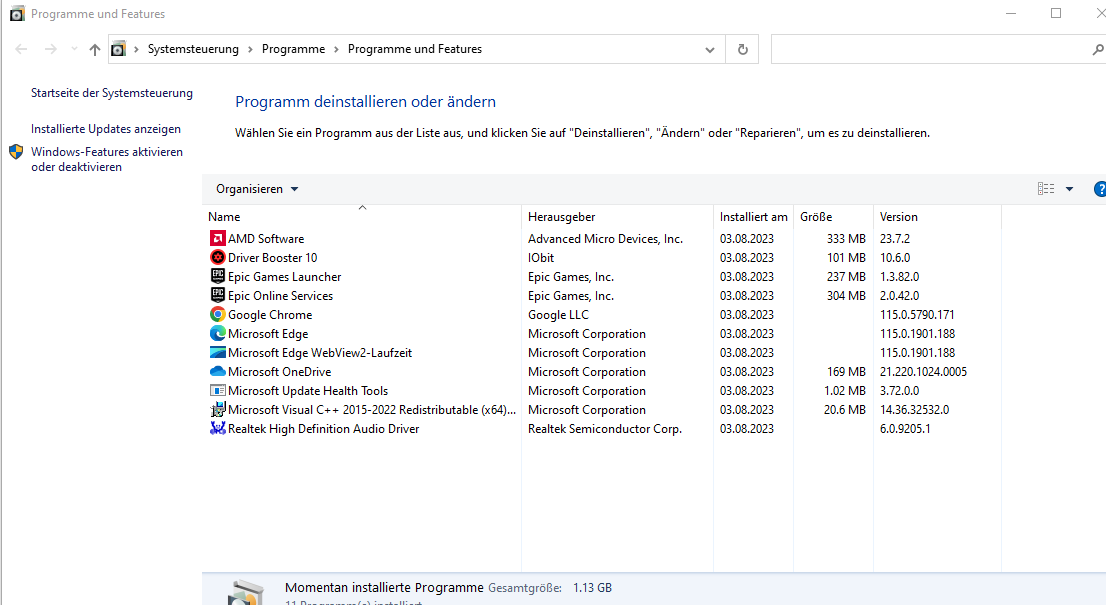Screen dimensions: 1106x605
Task: Click version 115.0.5790.171 cell
Action: pyautogui.click(x=917, y=314)
